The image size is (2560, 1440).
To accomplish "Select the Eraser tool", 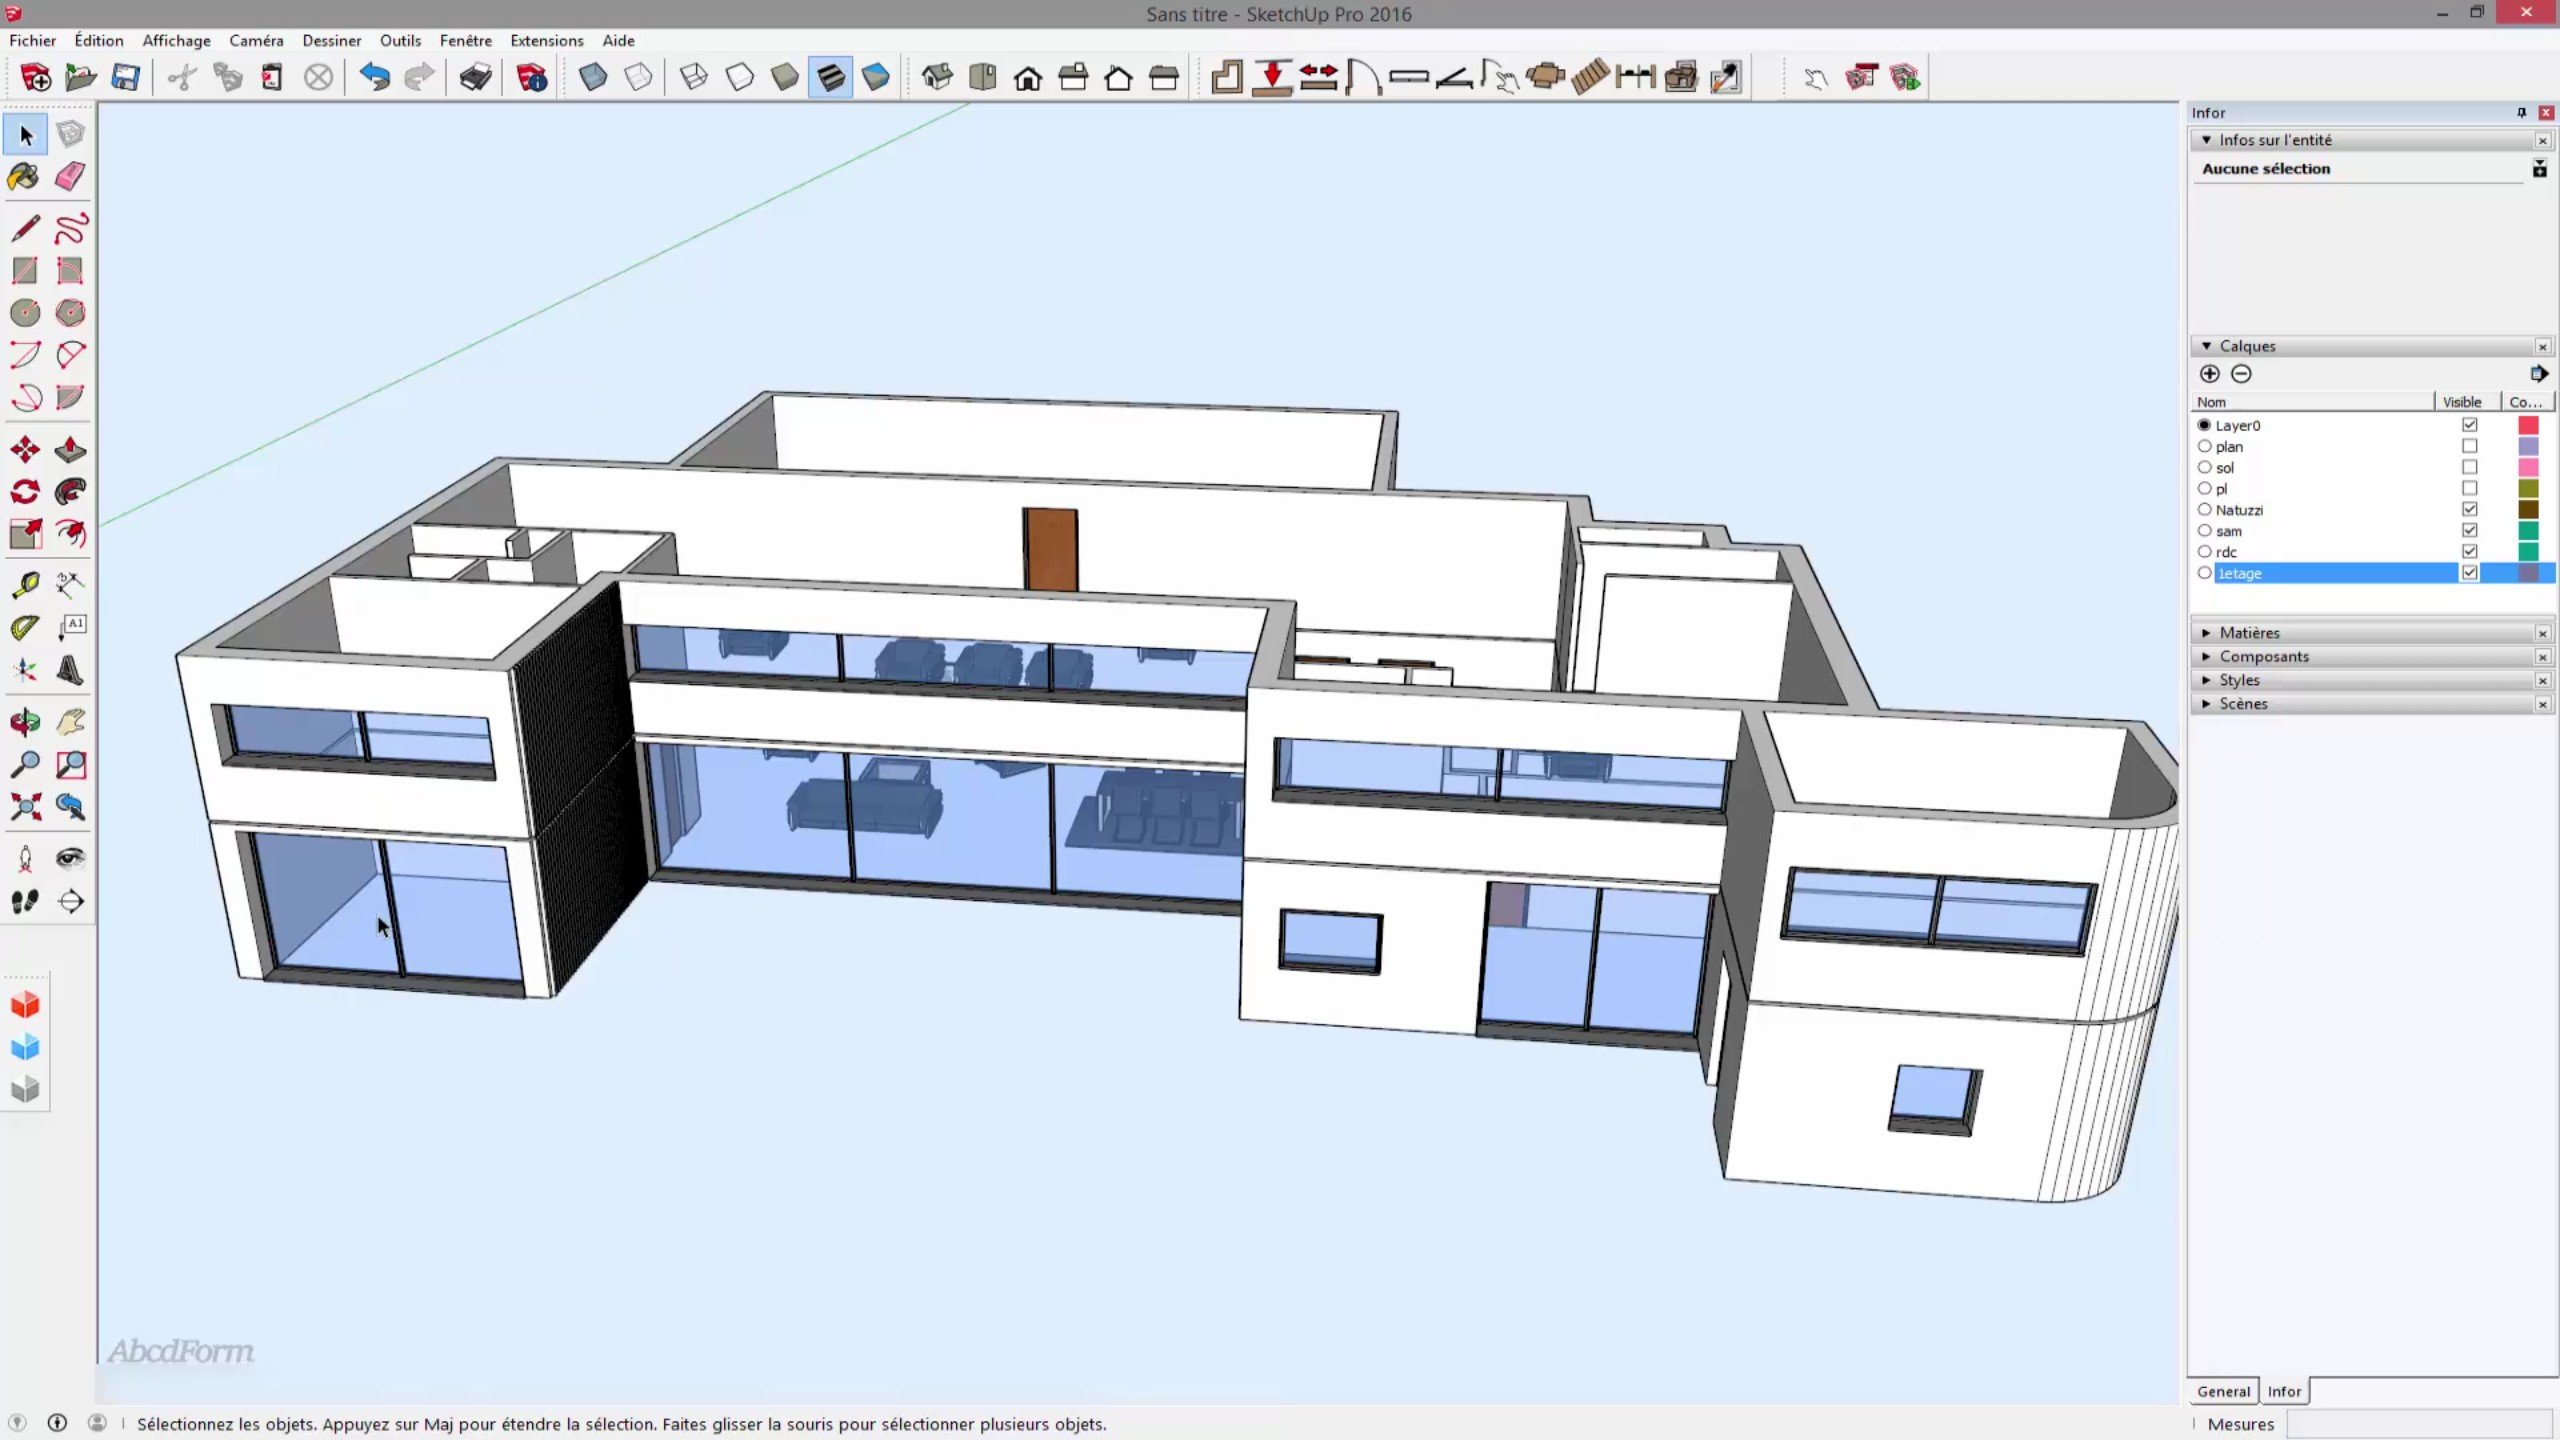I will [x=70, y=177].
